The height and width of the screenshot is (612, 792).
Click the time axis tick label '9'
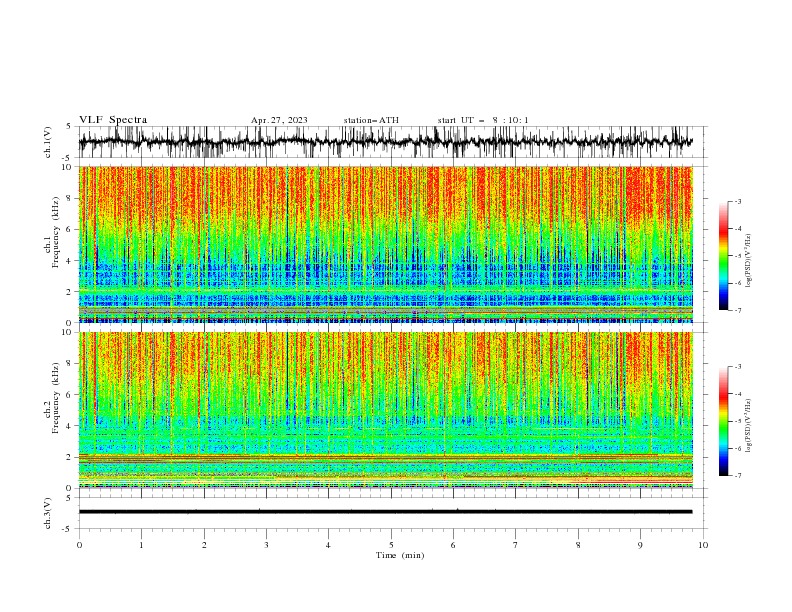click(640, 545)
